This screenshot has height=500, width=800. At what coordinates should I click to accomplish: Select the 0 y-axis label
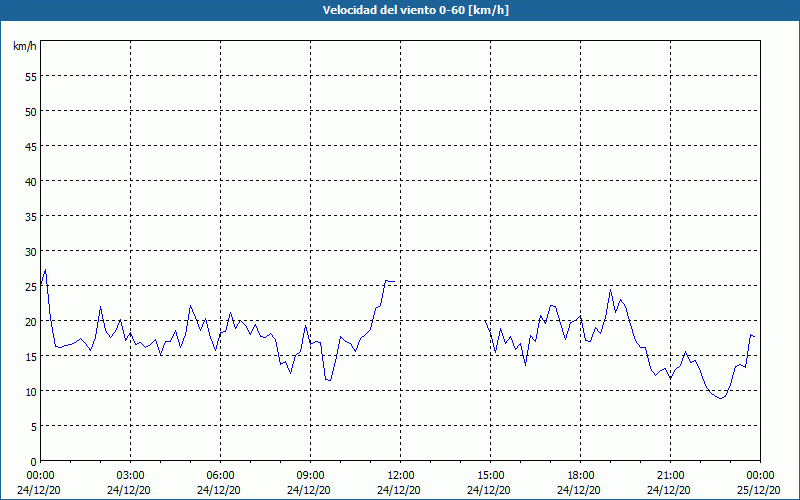click(34, 464)
